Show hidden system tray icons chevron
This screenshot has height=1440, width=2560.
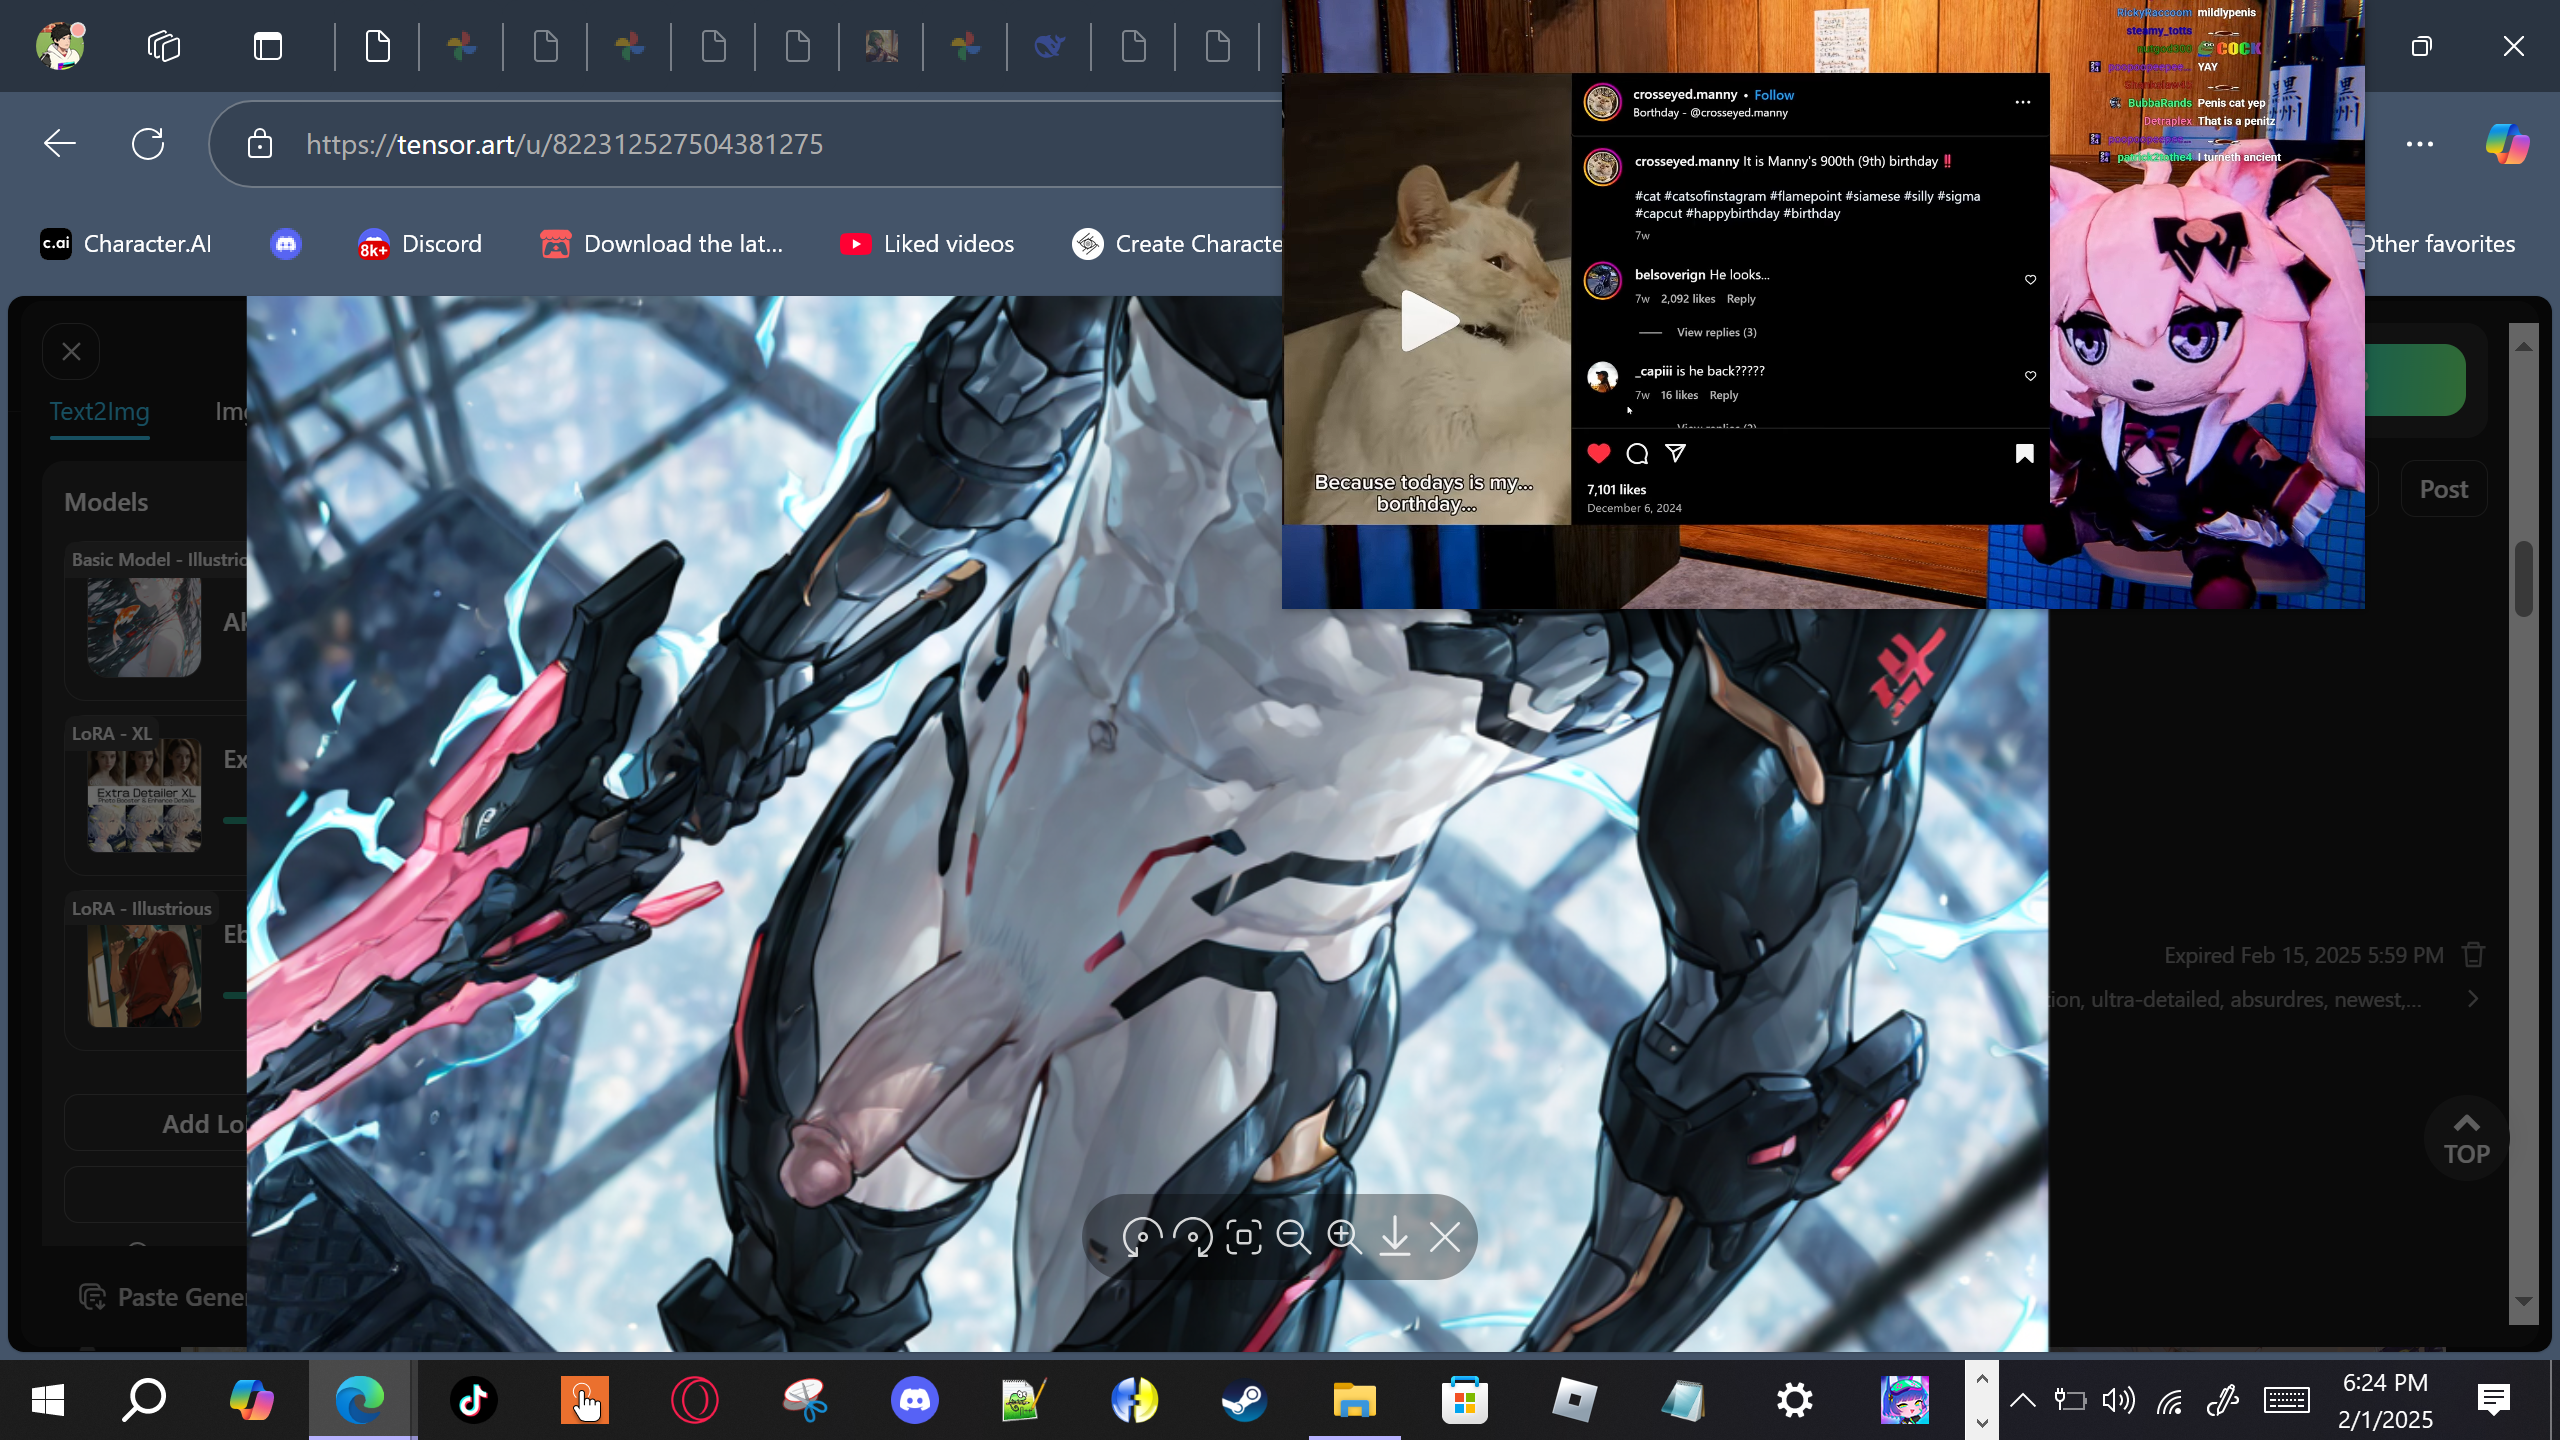(2022, 1400)
